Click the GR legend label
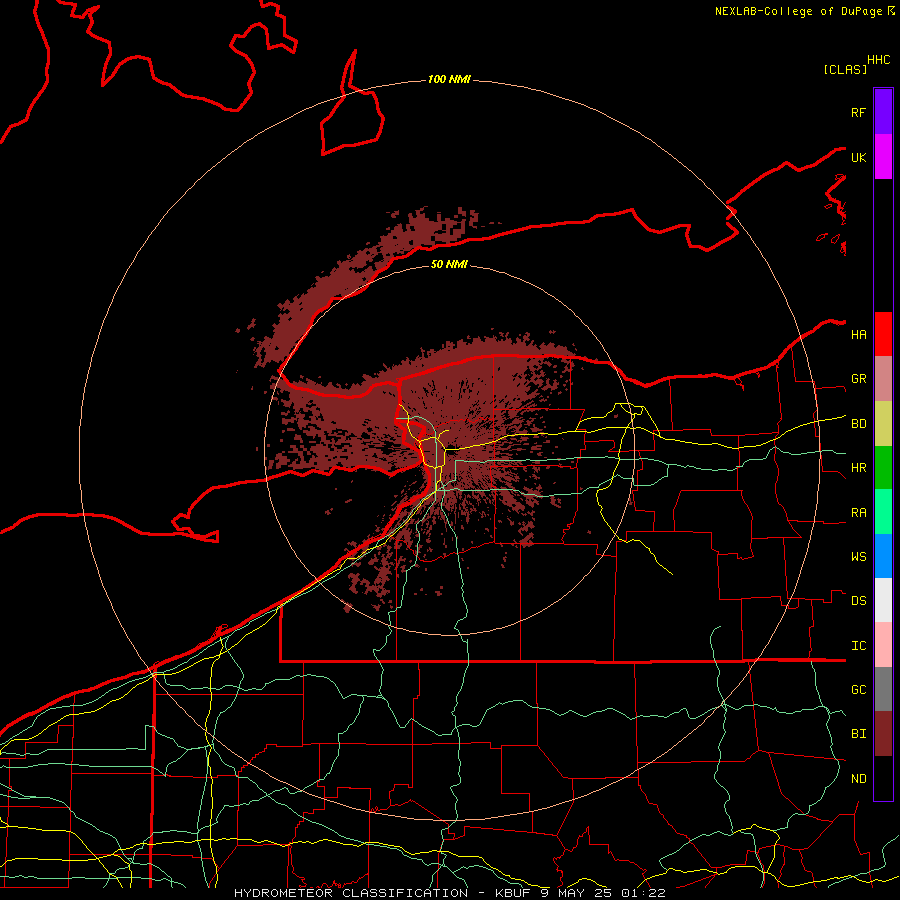This screenshot has width=900, height=900. 859,379
